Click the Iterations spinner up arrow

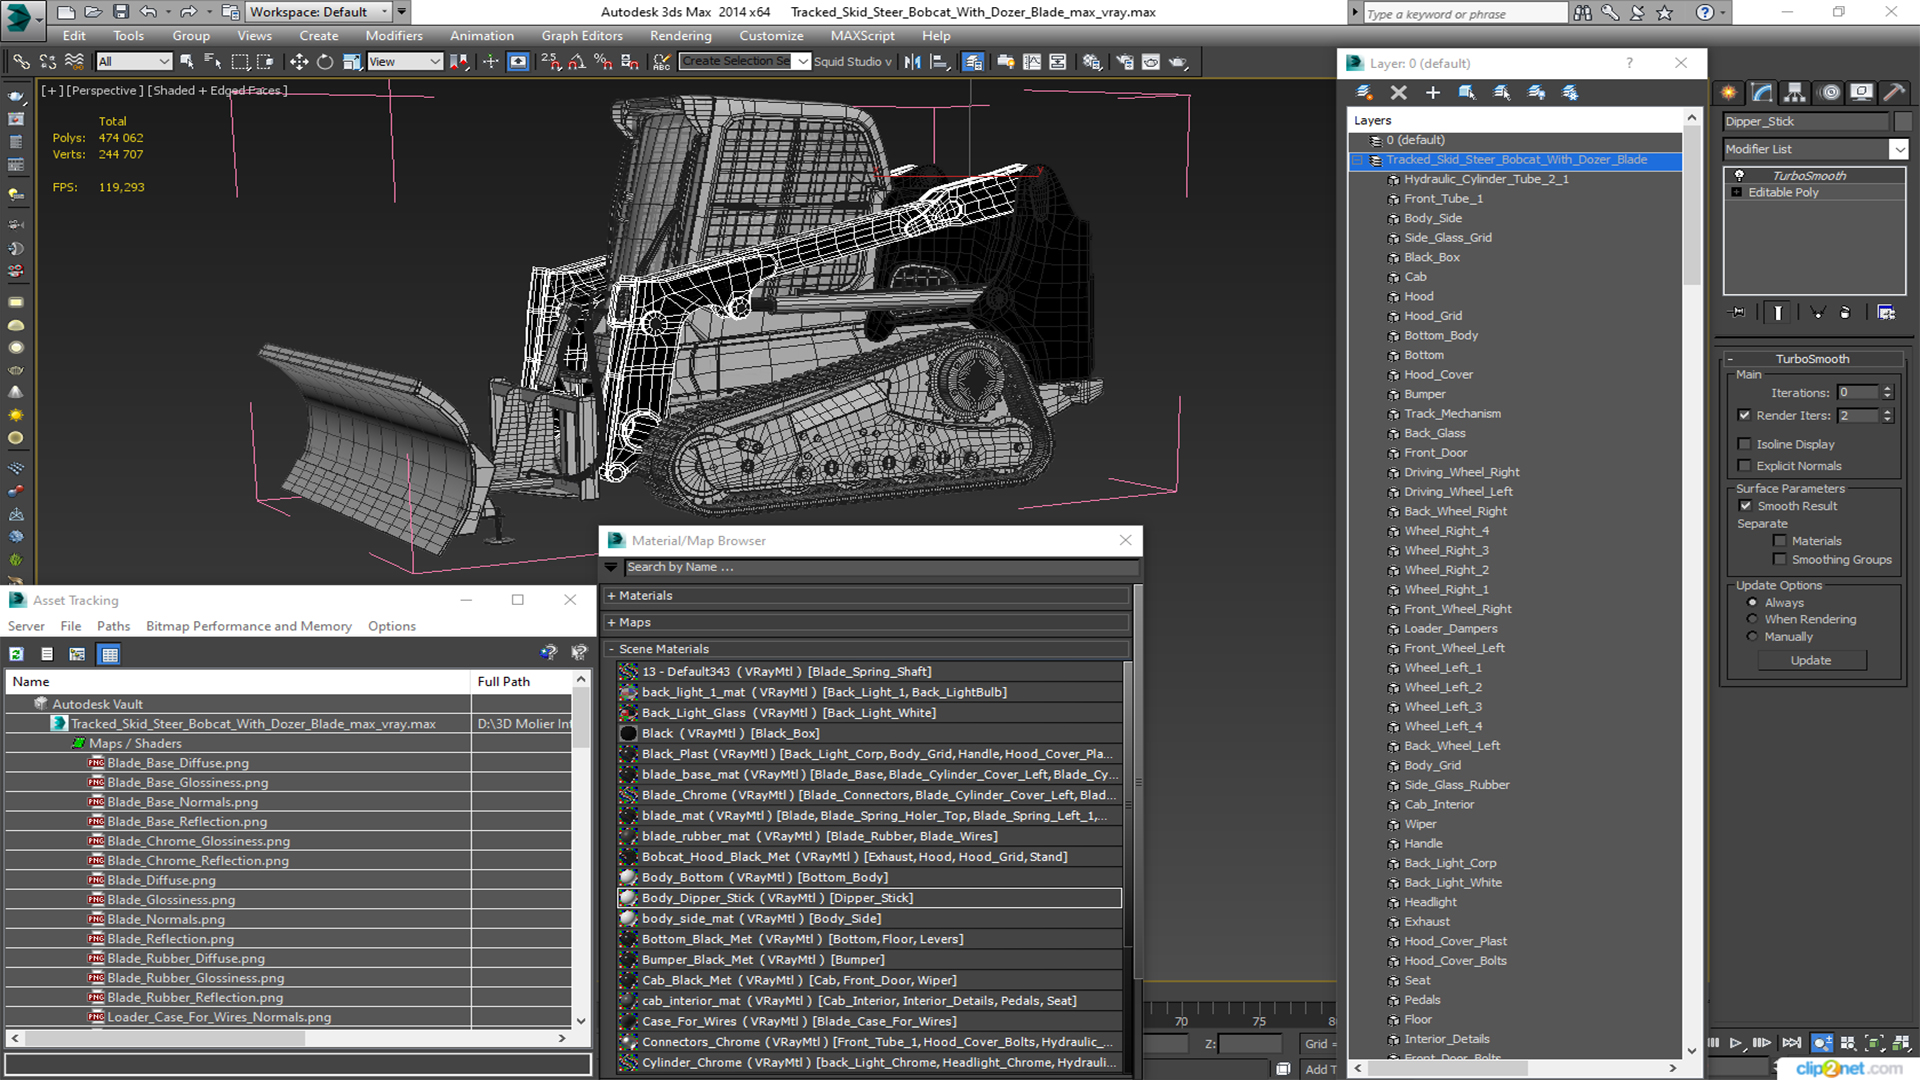click(x=1887, y=389)
